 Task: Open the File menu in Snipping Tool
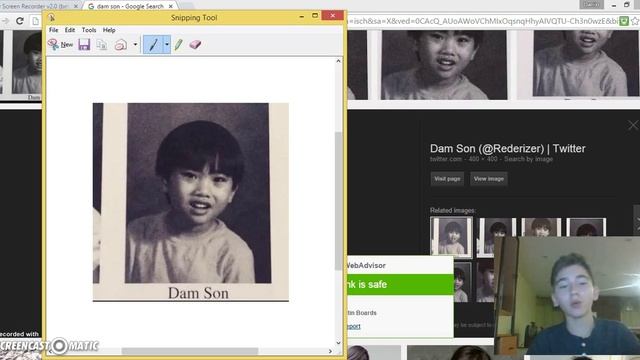click(x=53, y=30)
